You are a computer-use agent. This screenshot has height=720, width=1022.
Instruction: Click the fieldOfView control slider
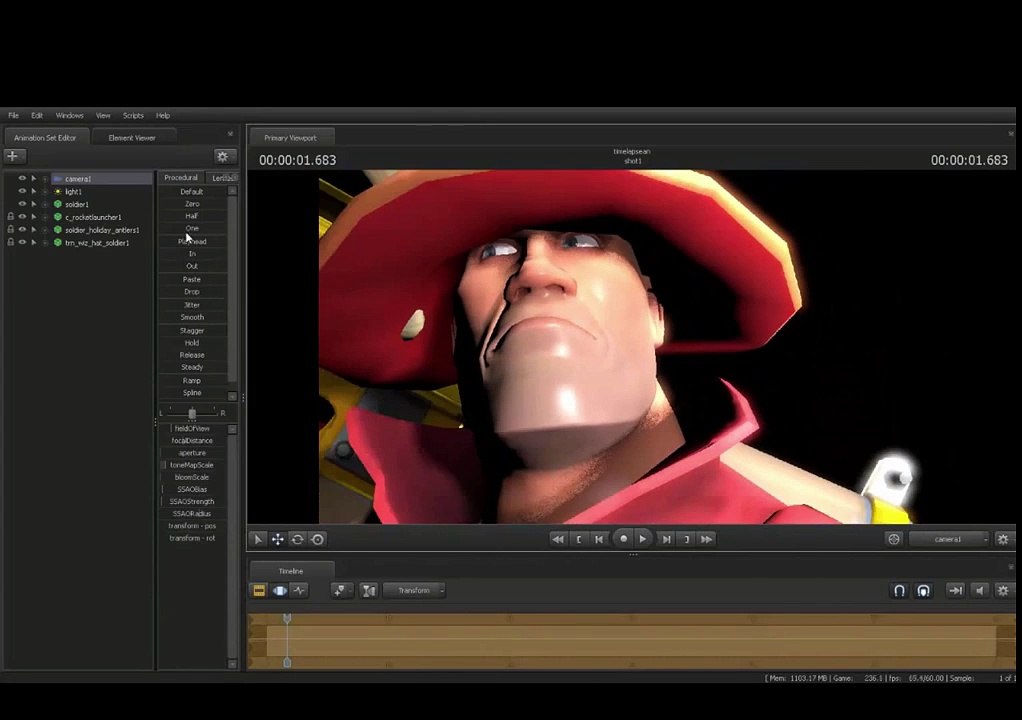point(192,429)
